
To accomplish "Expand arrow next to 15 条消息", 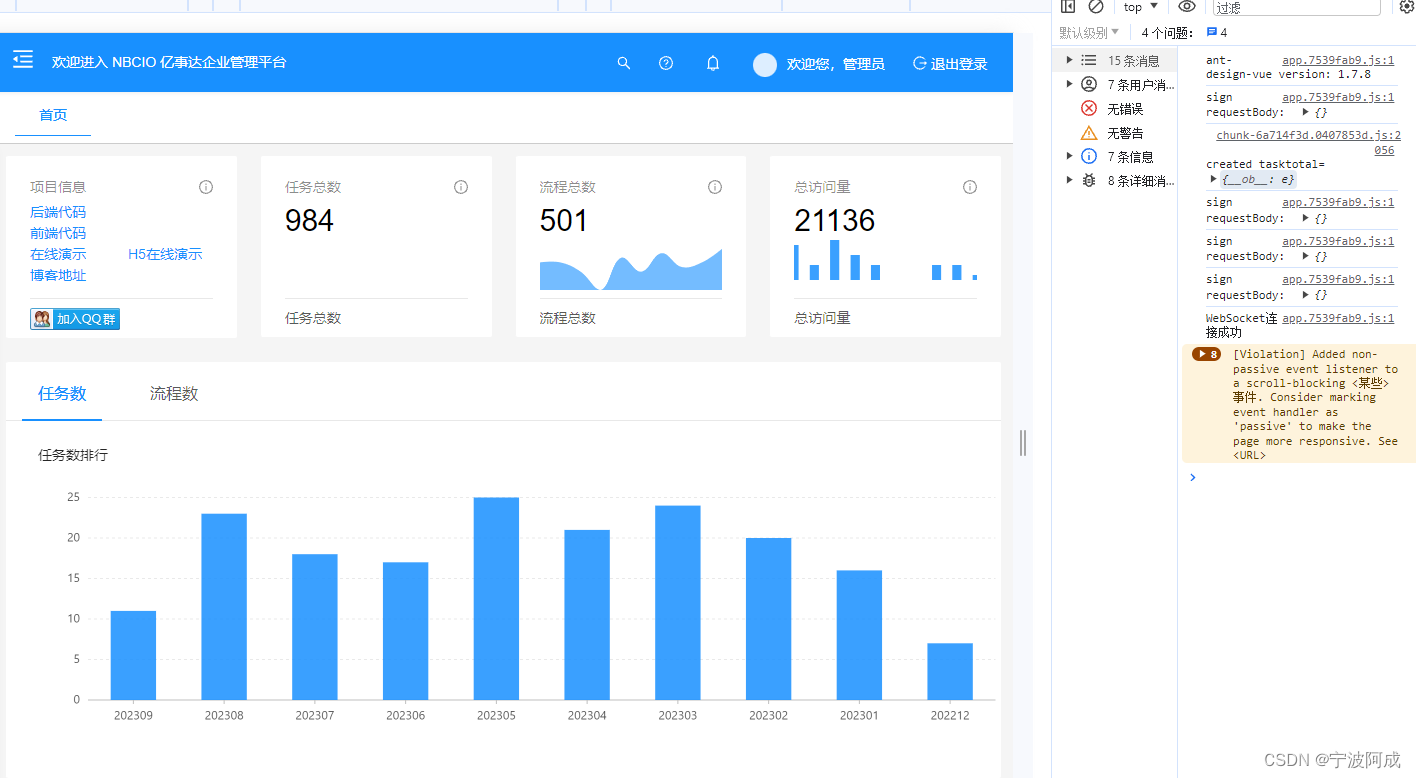I will (1069, 61).
